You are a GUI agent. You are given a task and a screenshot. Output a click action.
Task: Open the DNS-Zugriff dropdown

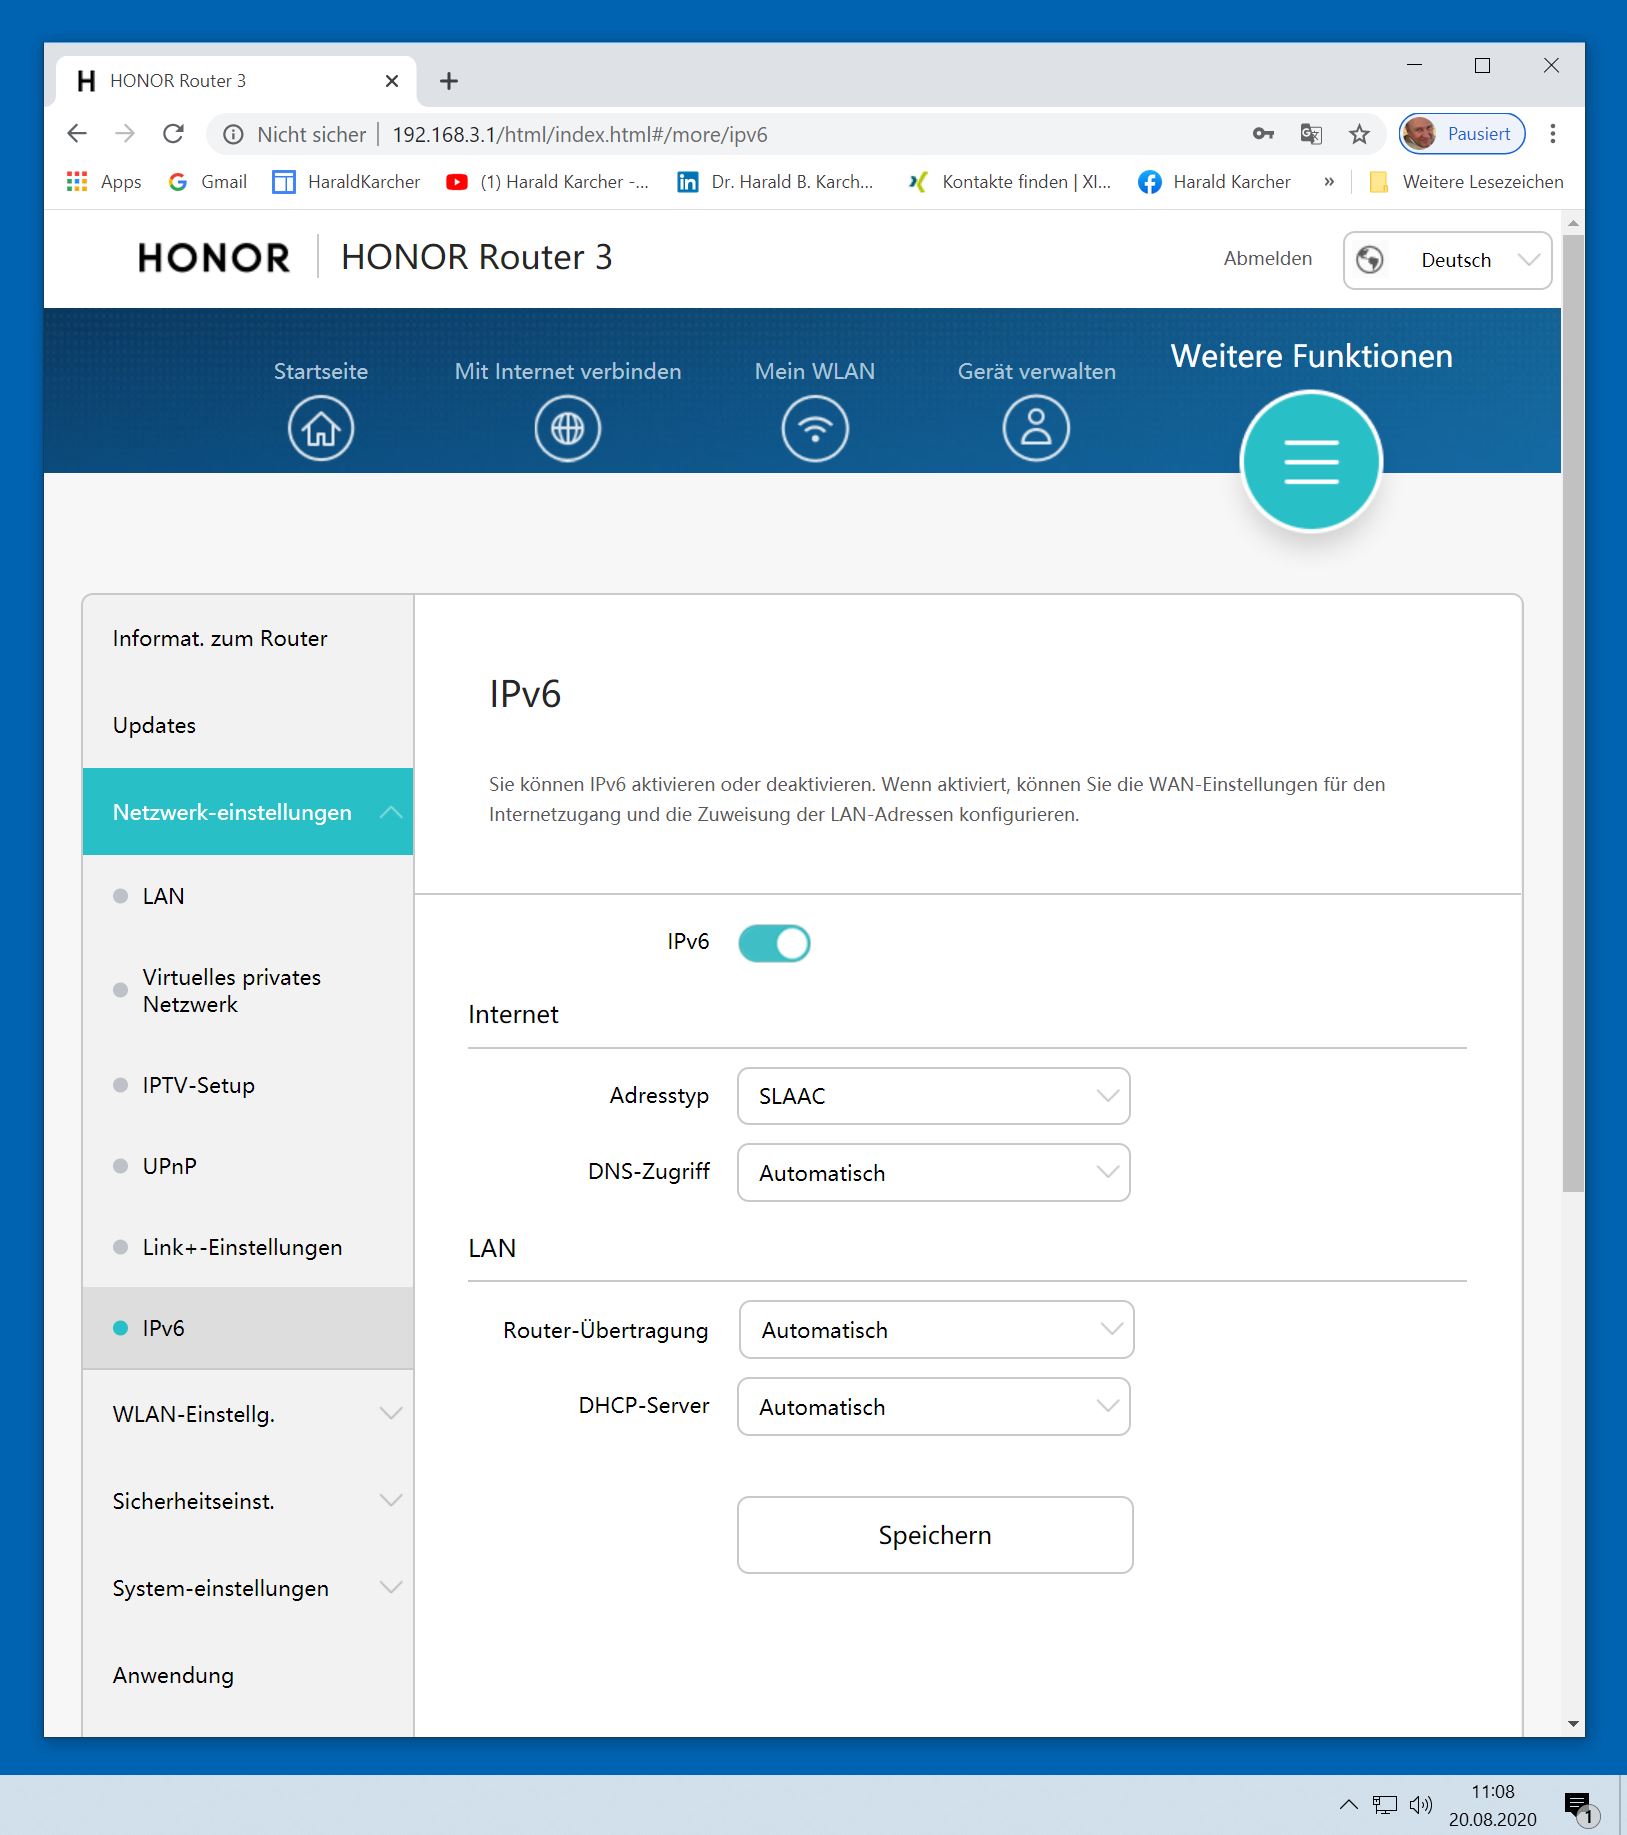point(933,1173)
